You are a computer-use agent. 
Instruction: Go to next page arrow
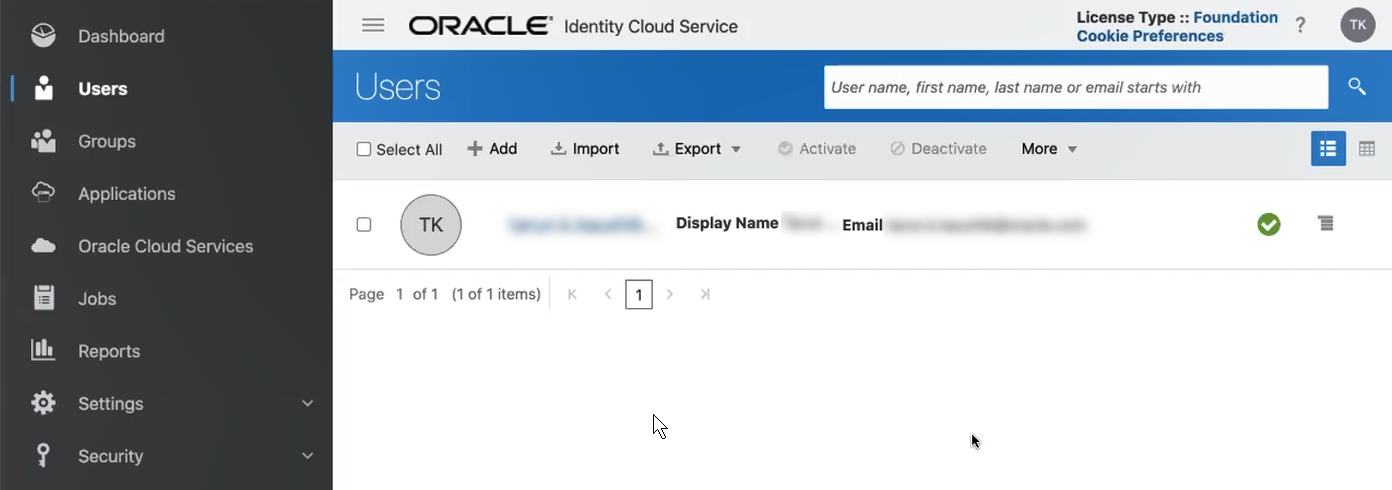(670, 294)
